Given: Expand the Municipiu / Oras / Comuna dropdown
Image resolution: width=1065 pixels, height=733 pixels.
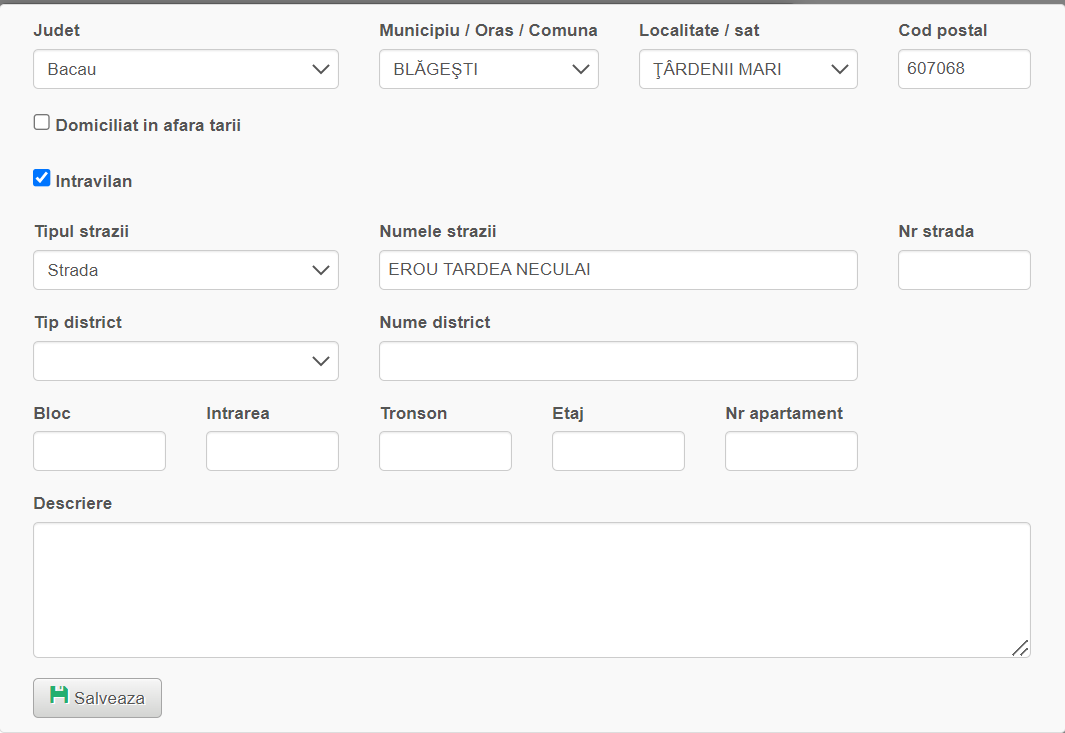Looking at the screenshot, I should tap(488, 70).
